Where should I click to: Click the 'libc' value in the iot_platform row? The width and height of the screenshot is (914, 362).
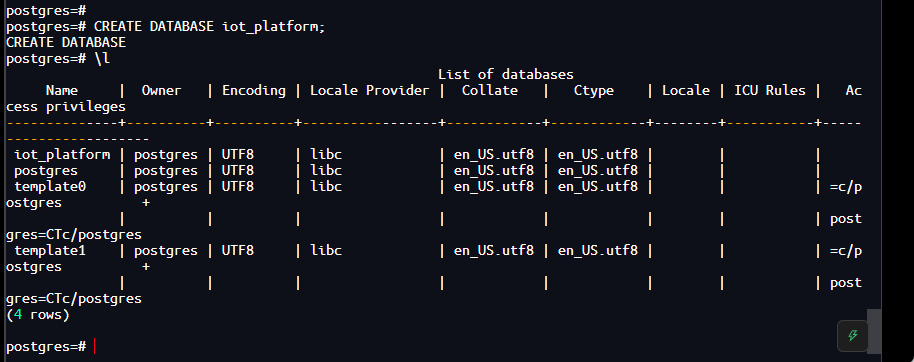point(326,154)
